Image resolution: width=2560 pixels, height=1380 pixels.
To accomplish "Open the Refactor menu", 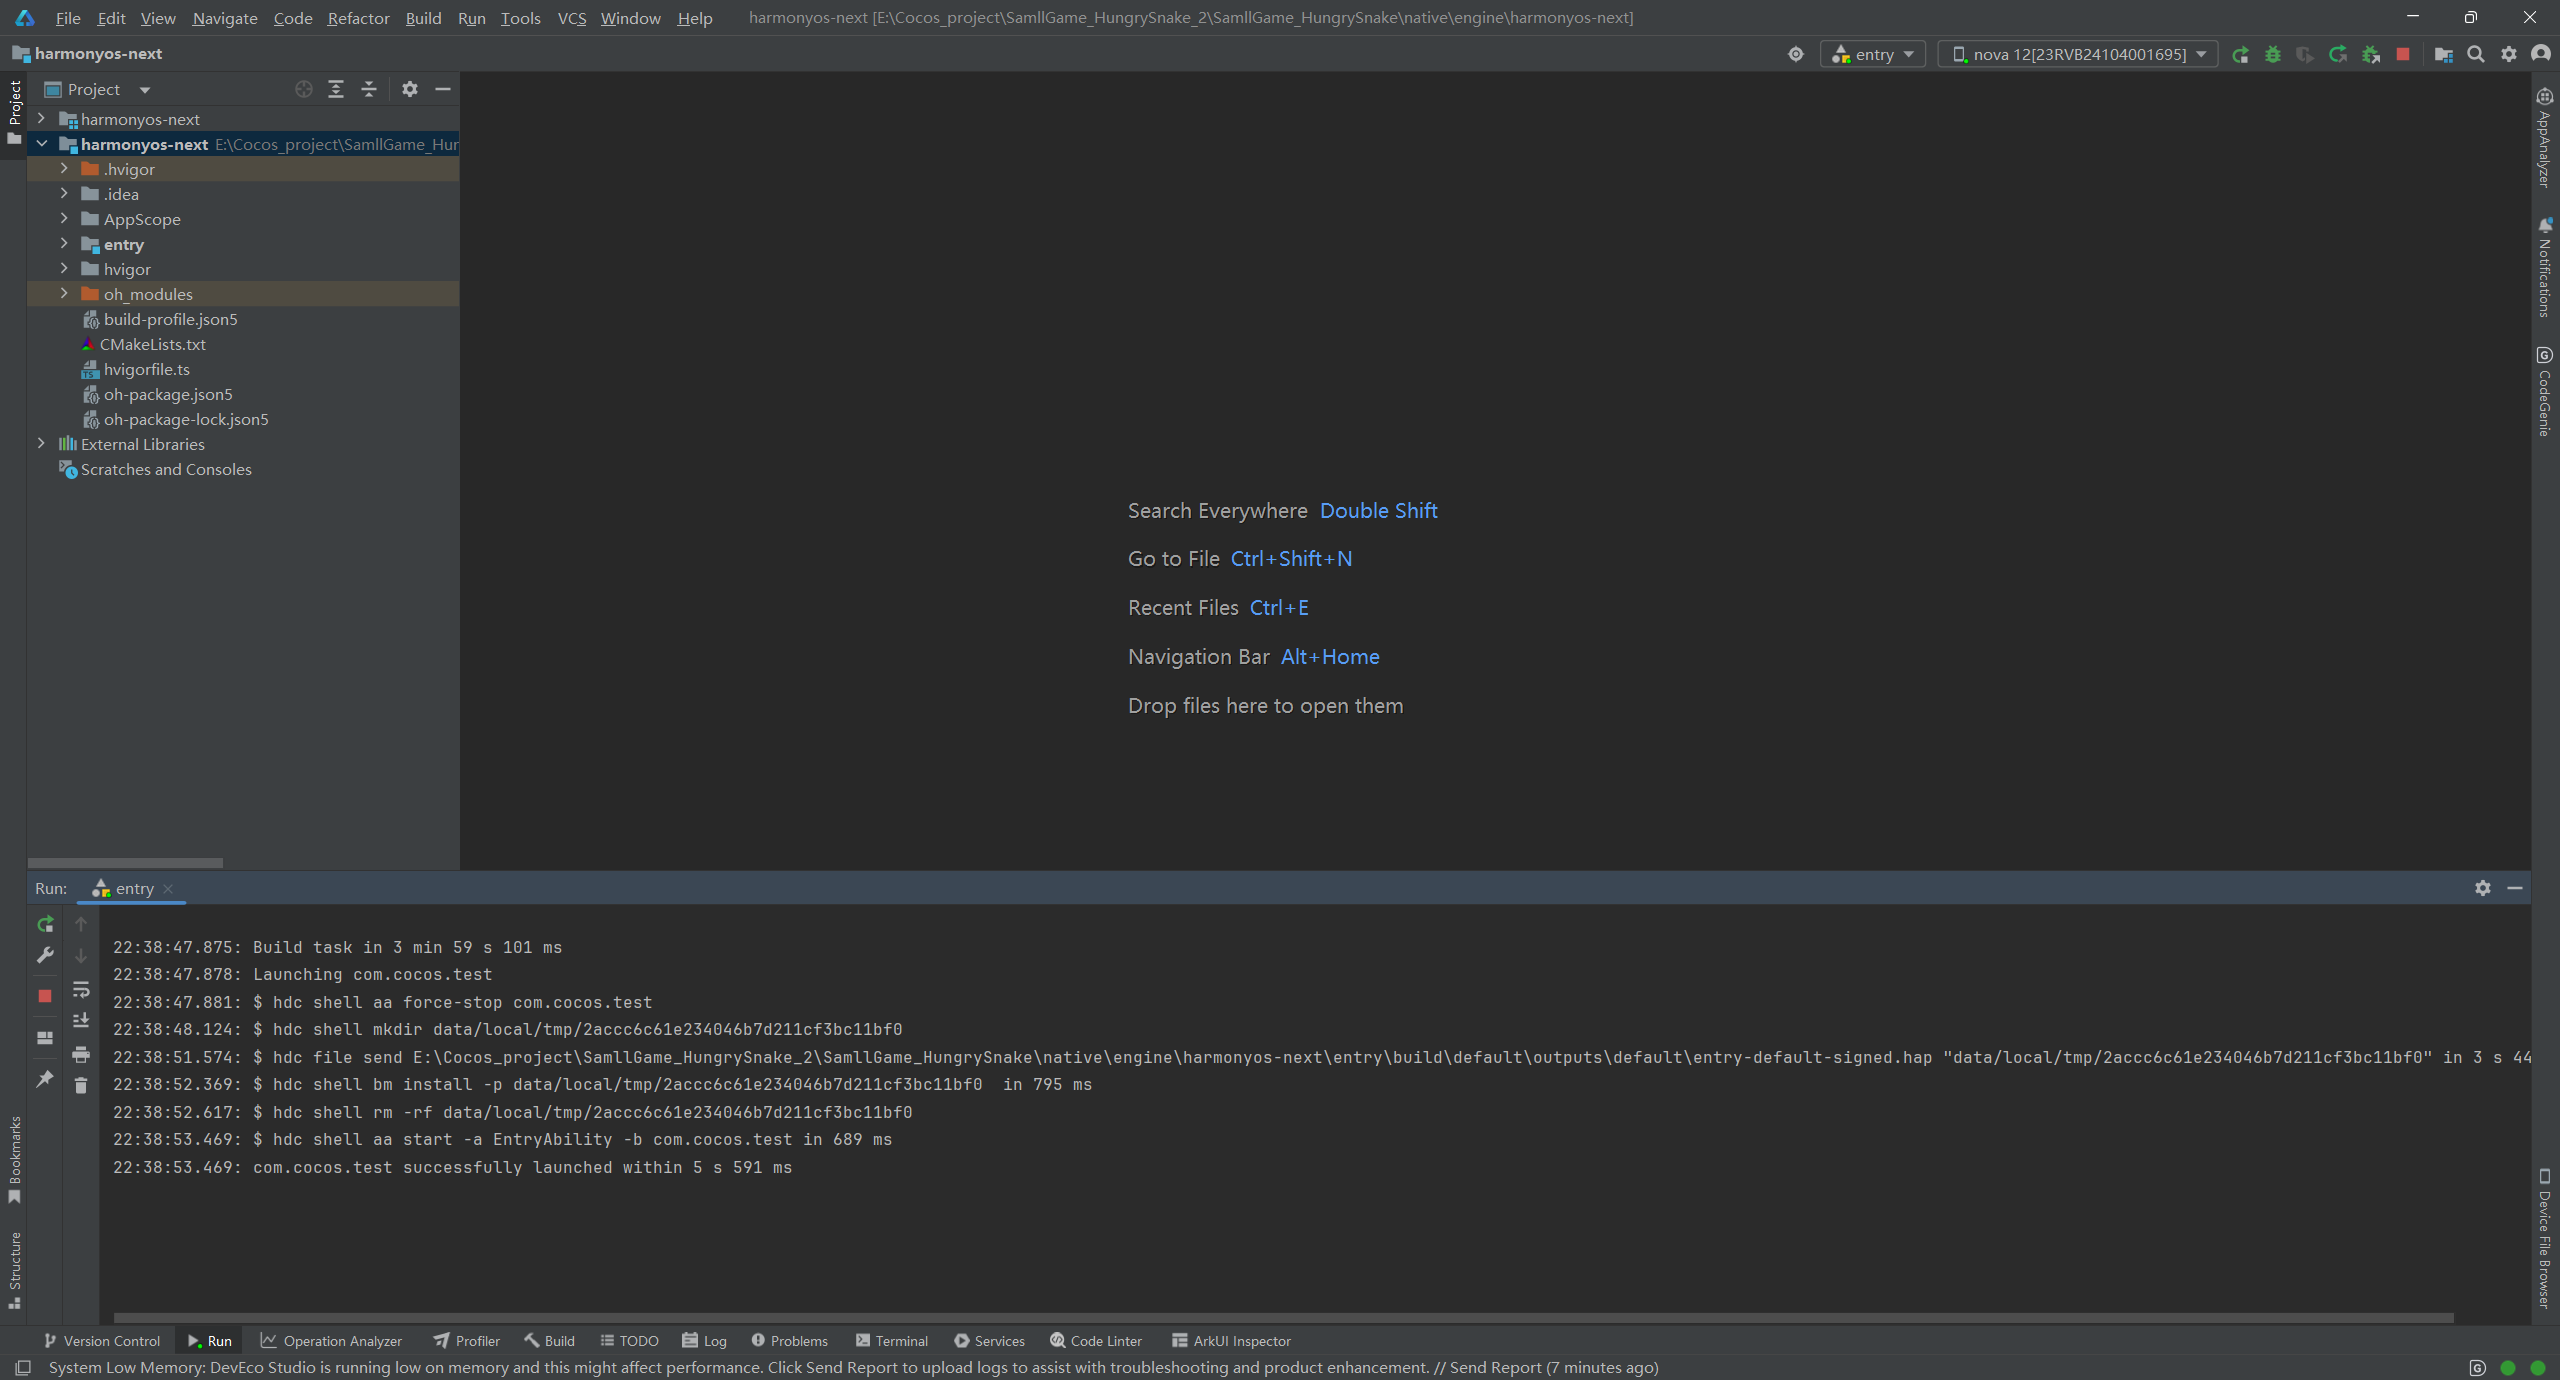I will point(358,18).
